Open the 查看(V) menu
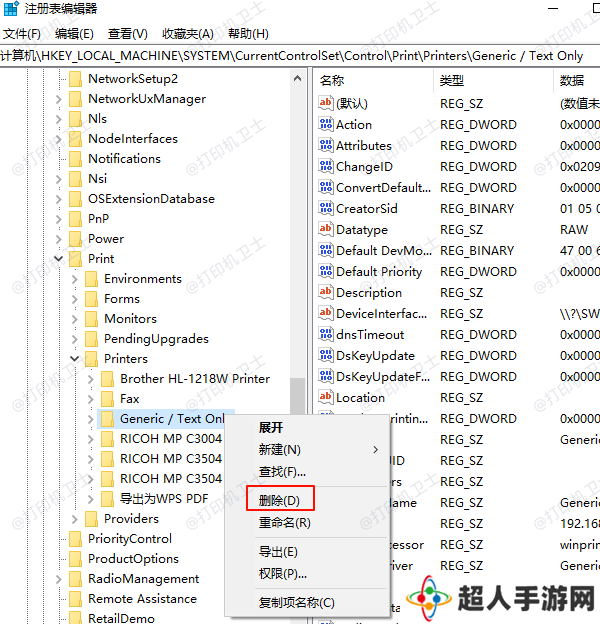 point(128,34)
